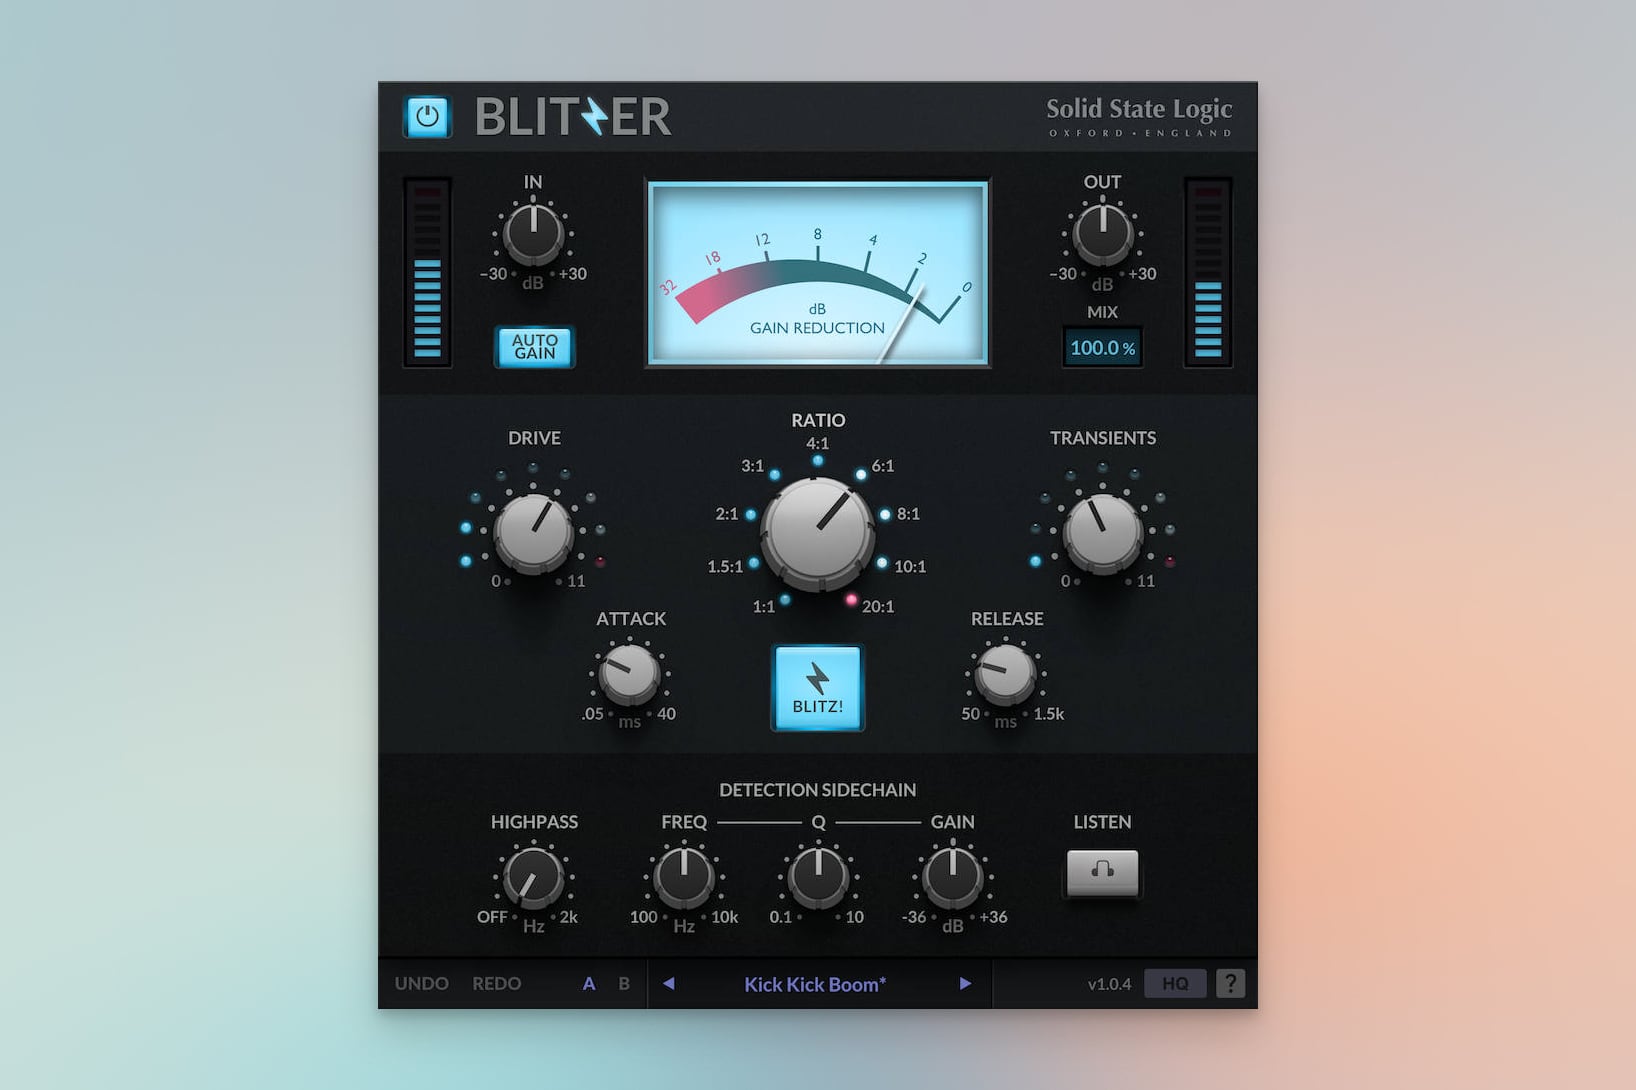Click the Highpass sidechain filter knob
Viewport: 1636px width, 1090px height.
pos(533,876)
